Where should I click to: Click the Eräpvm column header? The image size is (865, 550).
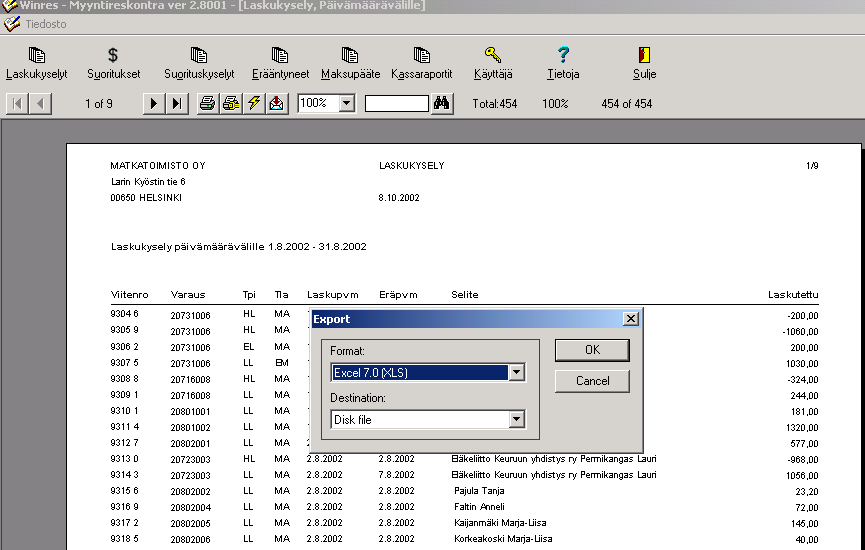click(x=398, y=295)
